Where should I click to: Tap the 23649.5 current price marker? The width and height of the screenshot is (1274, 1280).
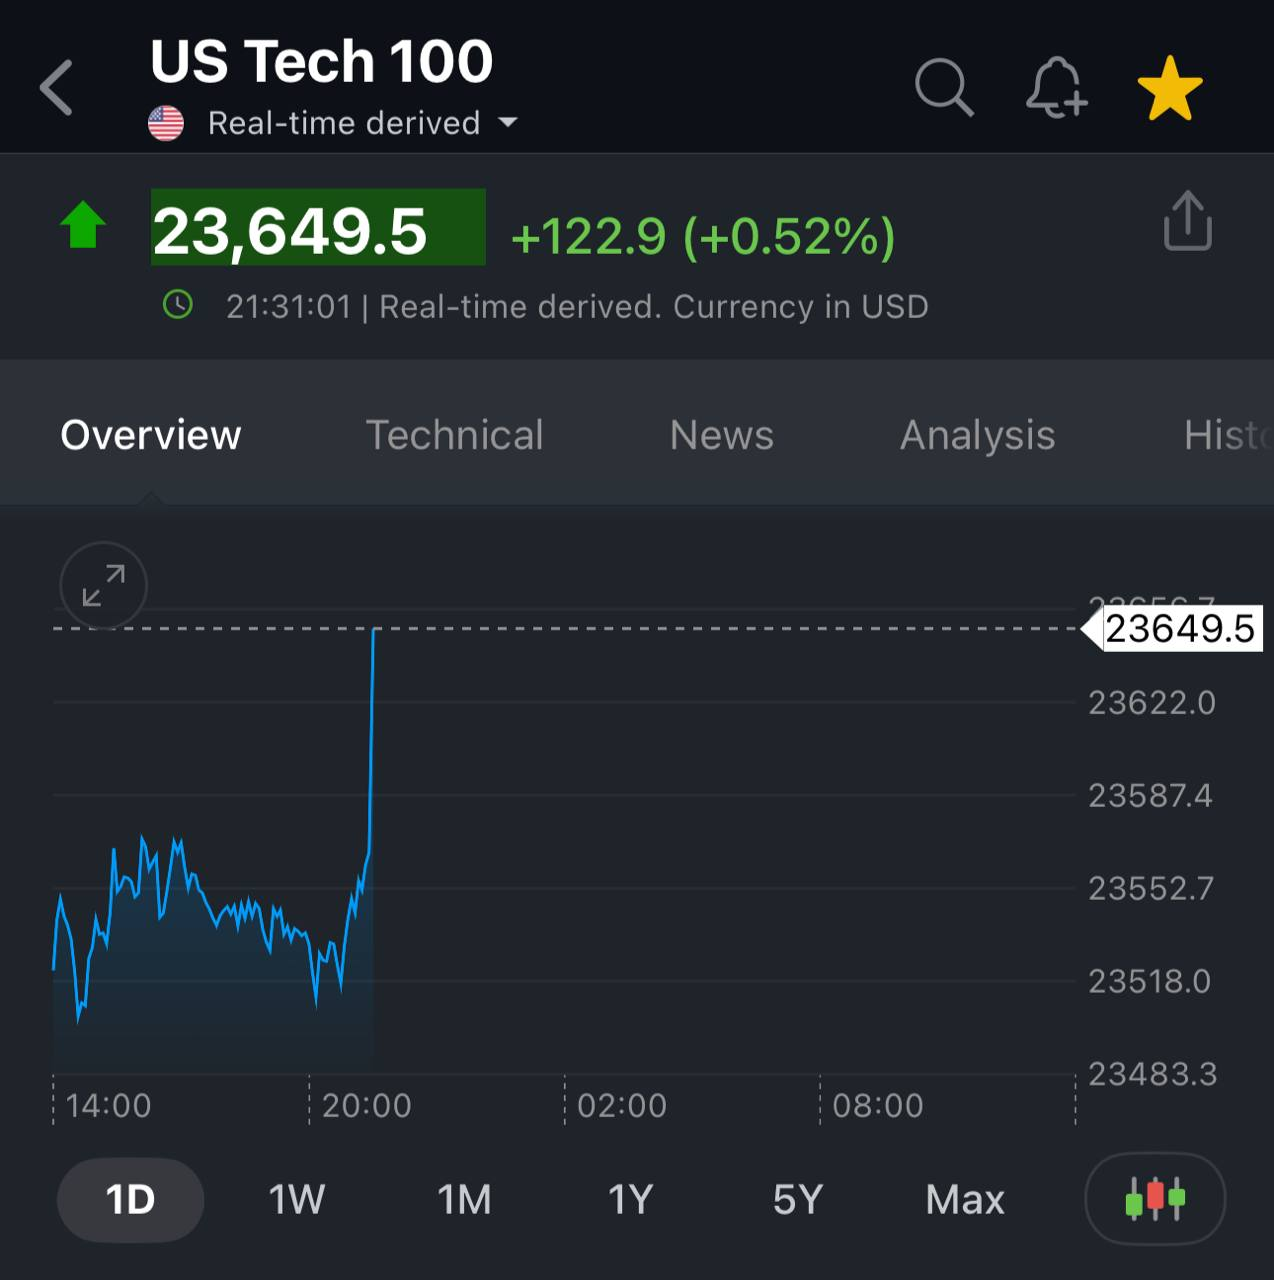coord(1178,629)
